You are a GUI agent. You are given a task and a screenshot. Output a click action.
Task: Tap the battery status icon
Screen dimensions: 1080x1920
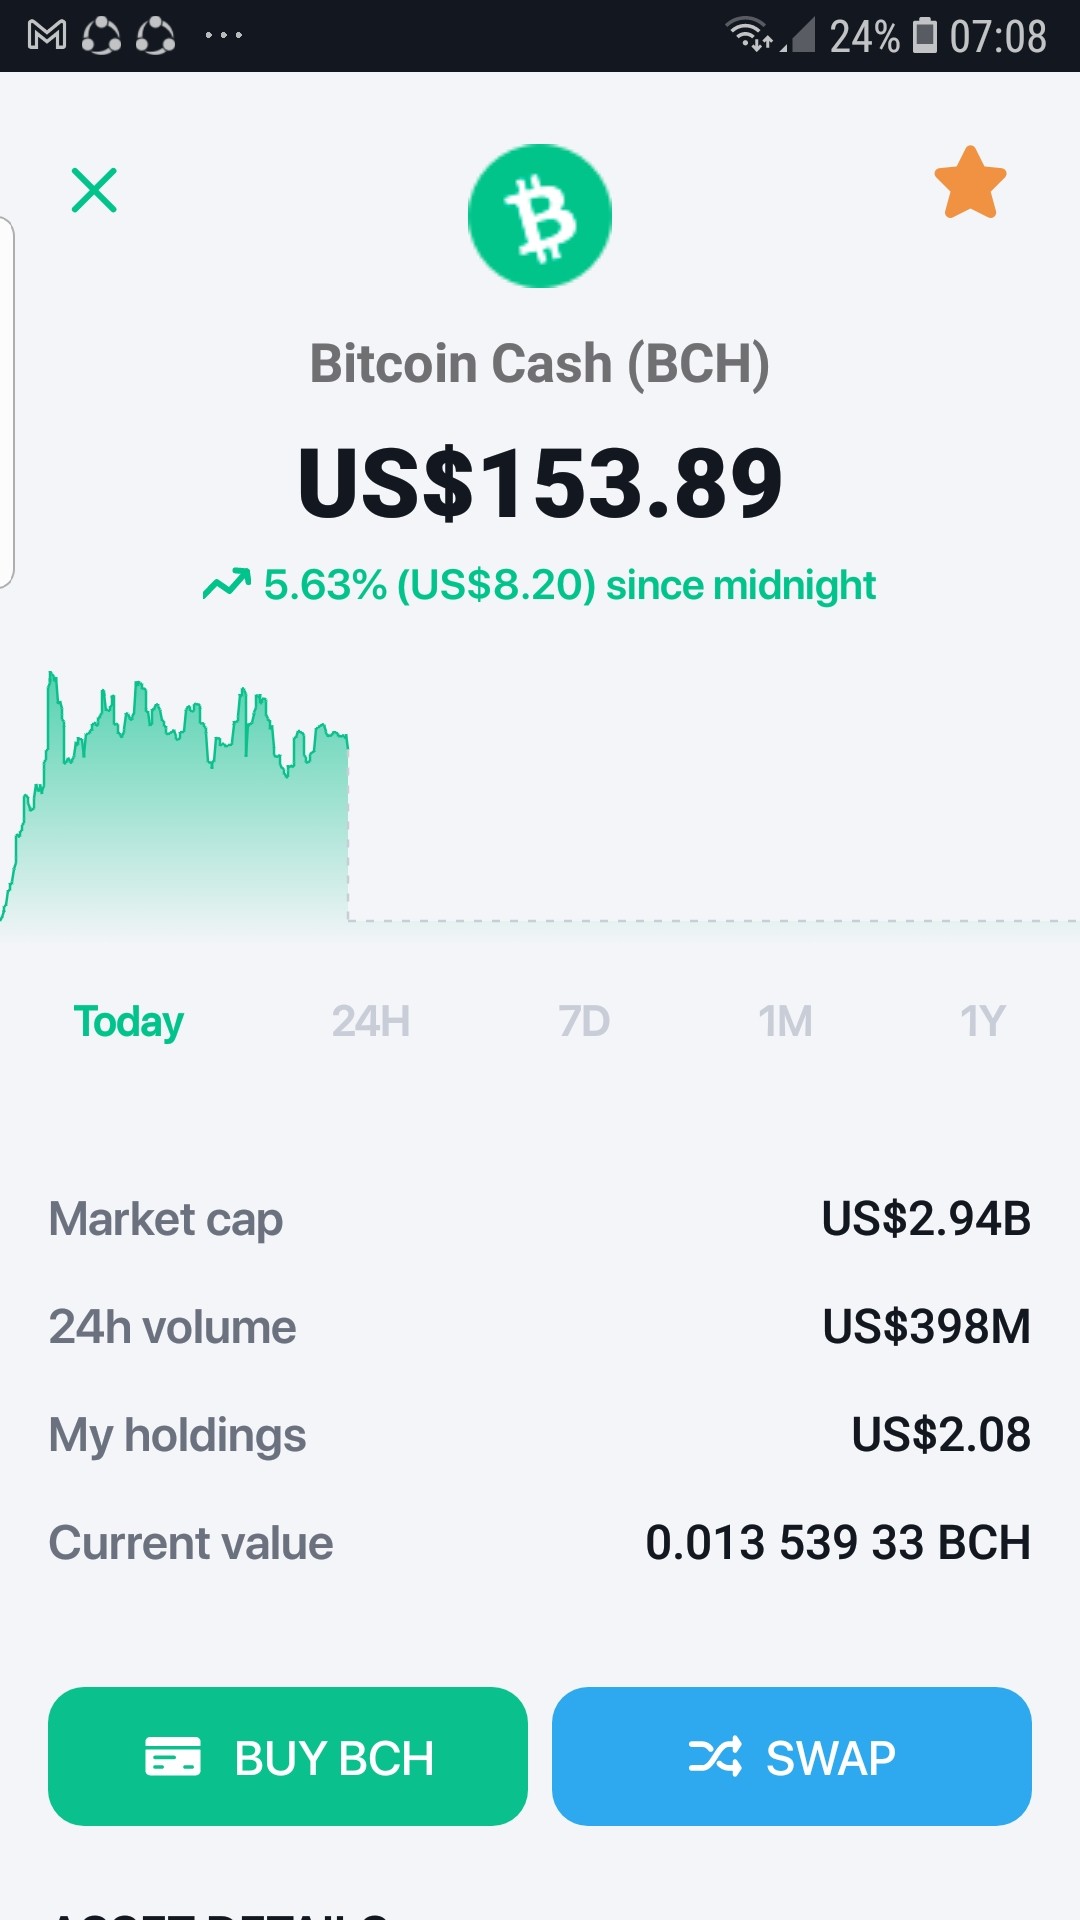point(926,36)
